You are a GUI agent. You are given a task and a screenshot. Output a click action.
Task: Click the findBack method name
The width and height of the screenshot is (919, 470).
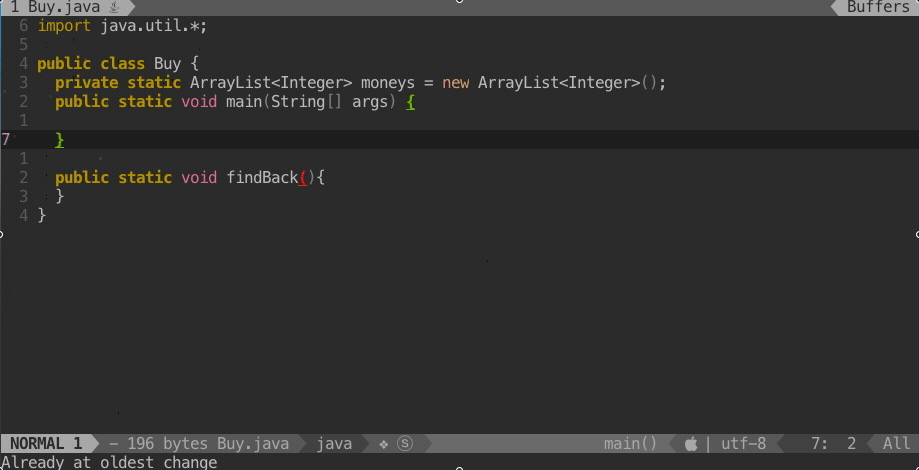click(x=262, y=178)
